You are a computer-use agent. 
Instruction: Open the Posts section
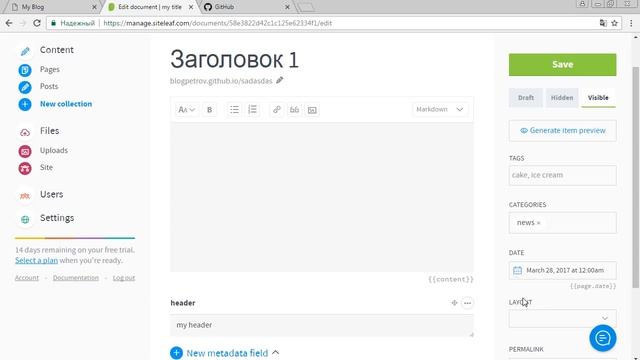click(x=49, y=87)
